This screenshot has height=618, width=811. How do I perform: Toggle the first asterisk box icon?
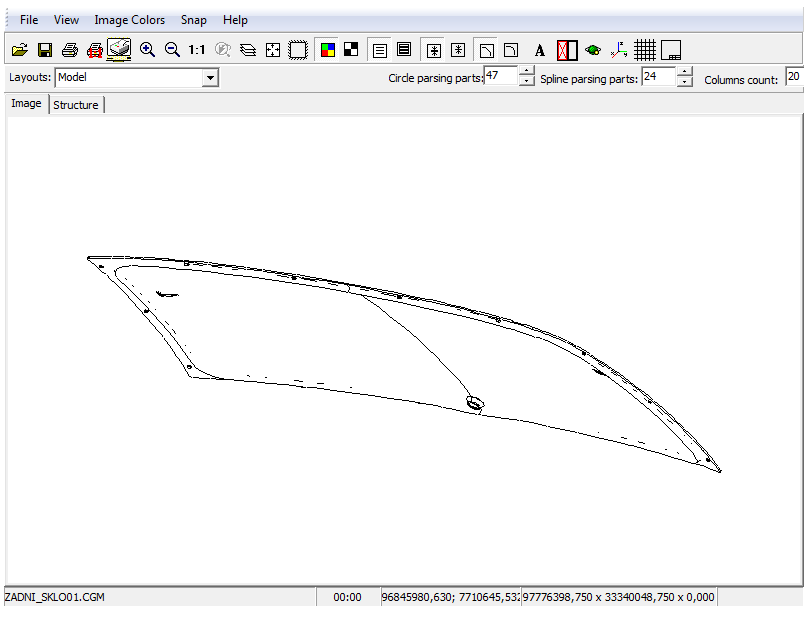[434, 51]
